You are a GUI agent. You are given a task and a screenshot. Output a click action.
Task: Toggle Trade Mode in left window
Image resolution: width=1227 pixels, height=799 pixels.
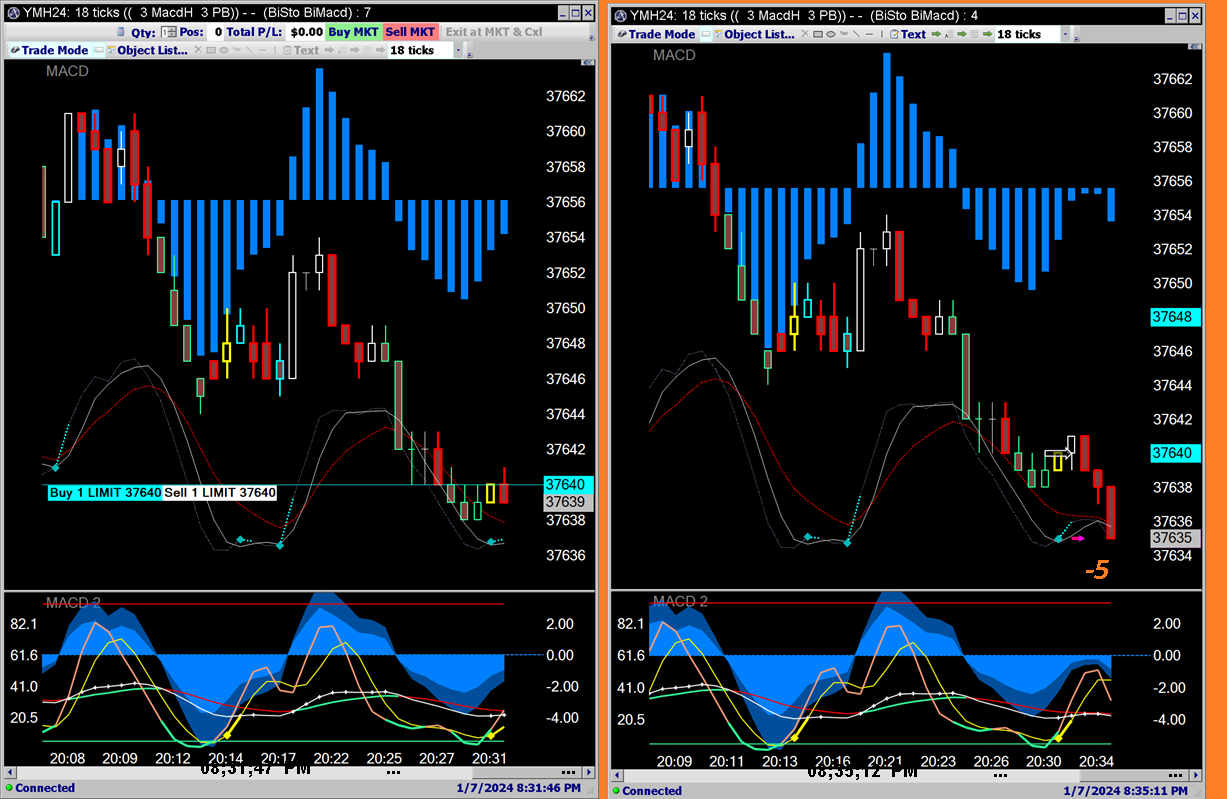tap(50, 50)
